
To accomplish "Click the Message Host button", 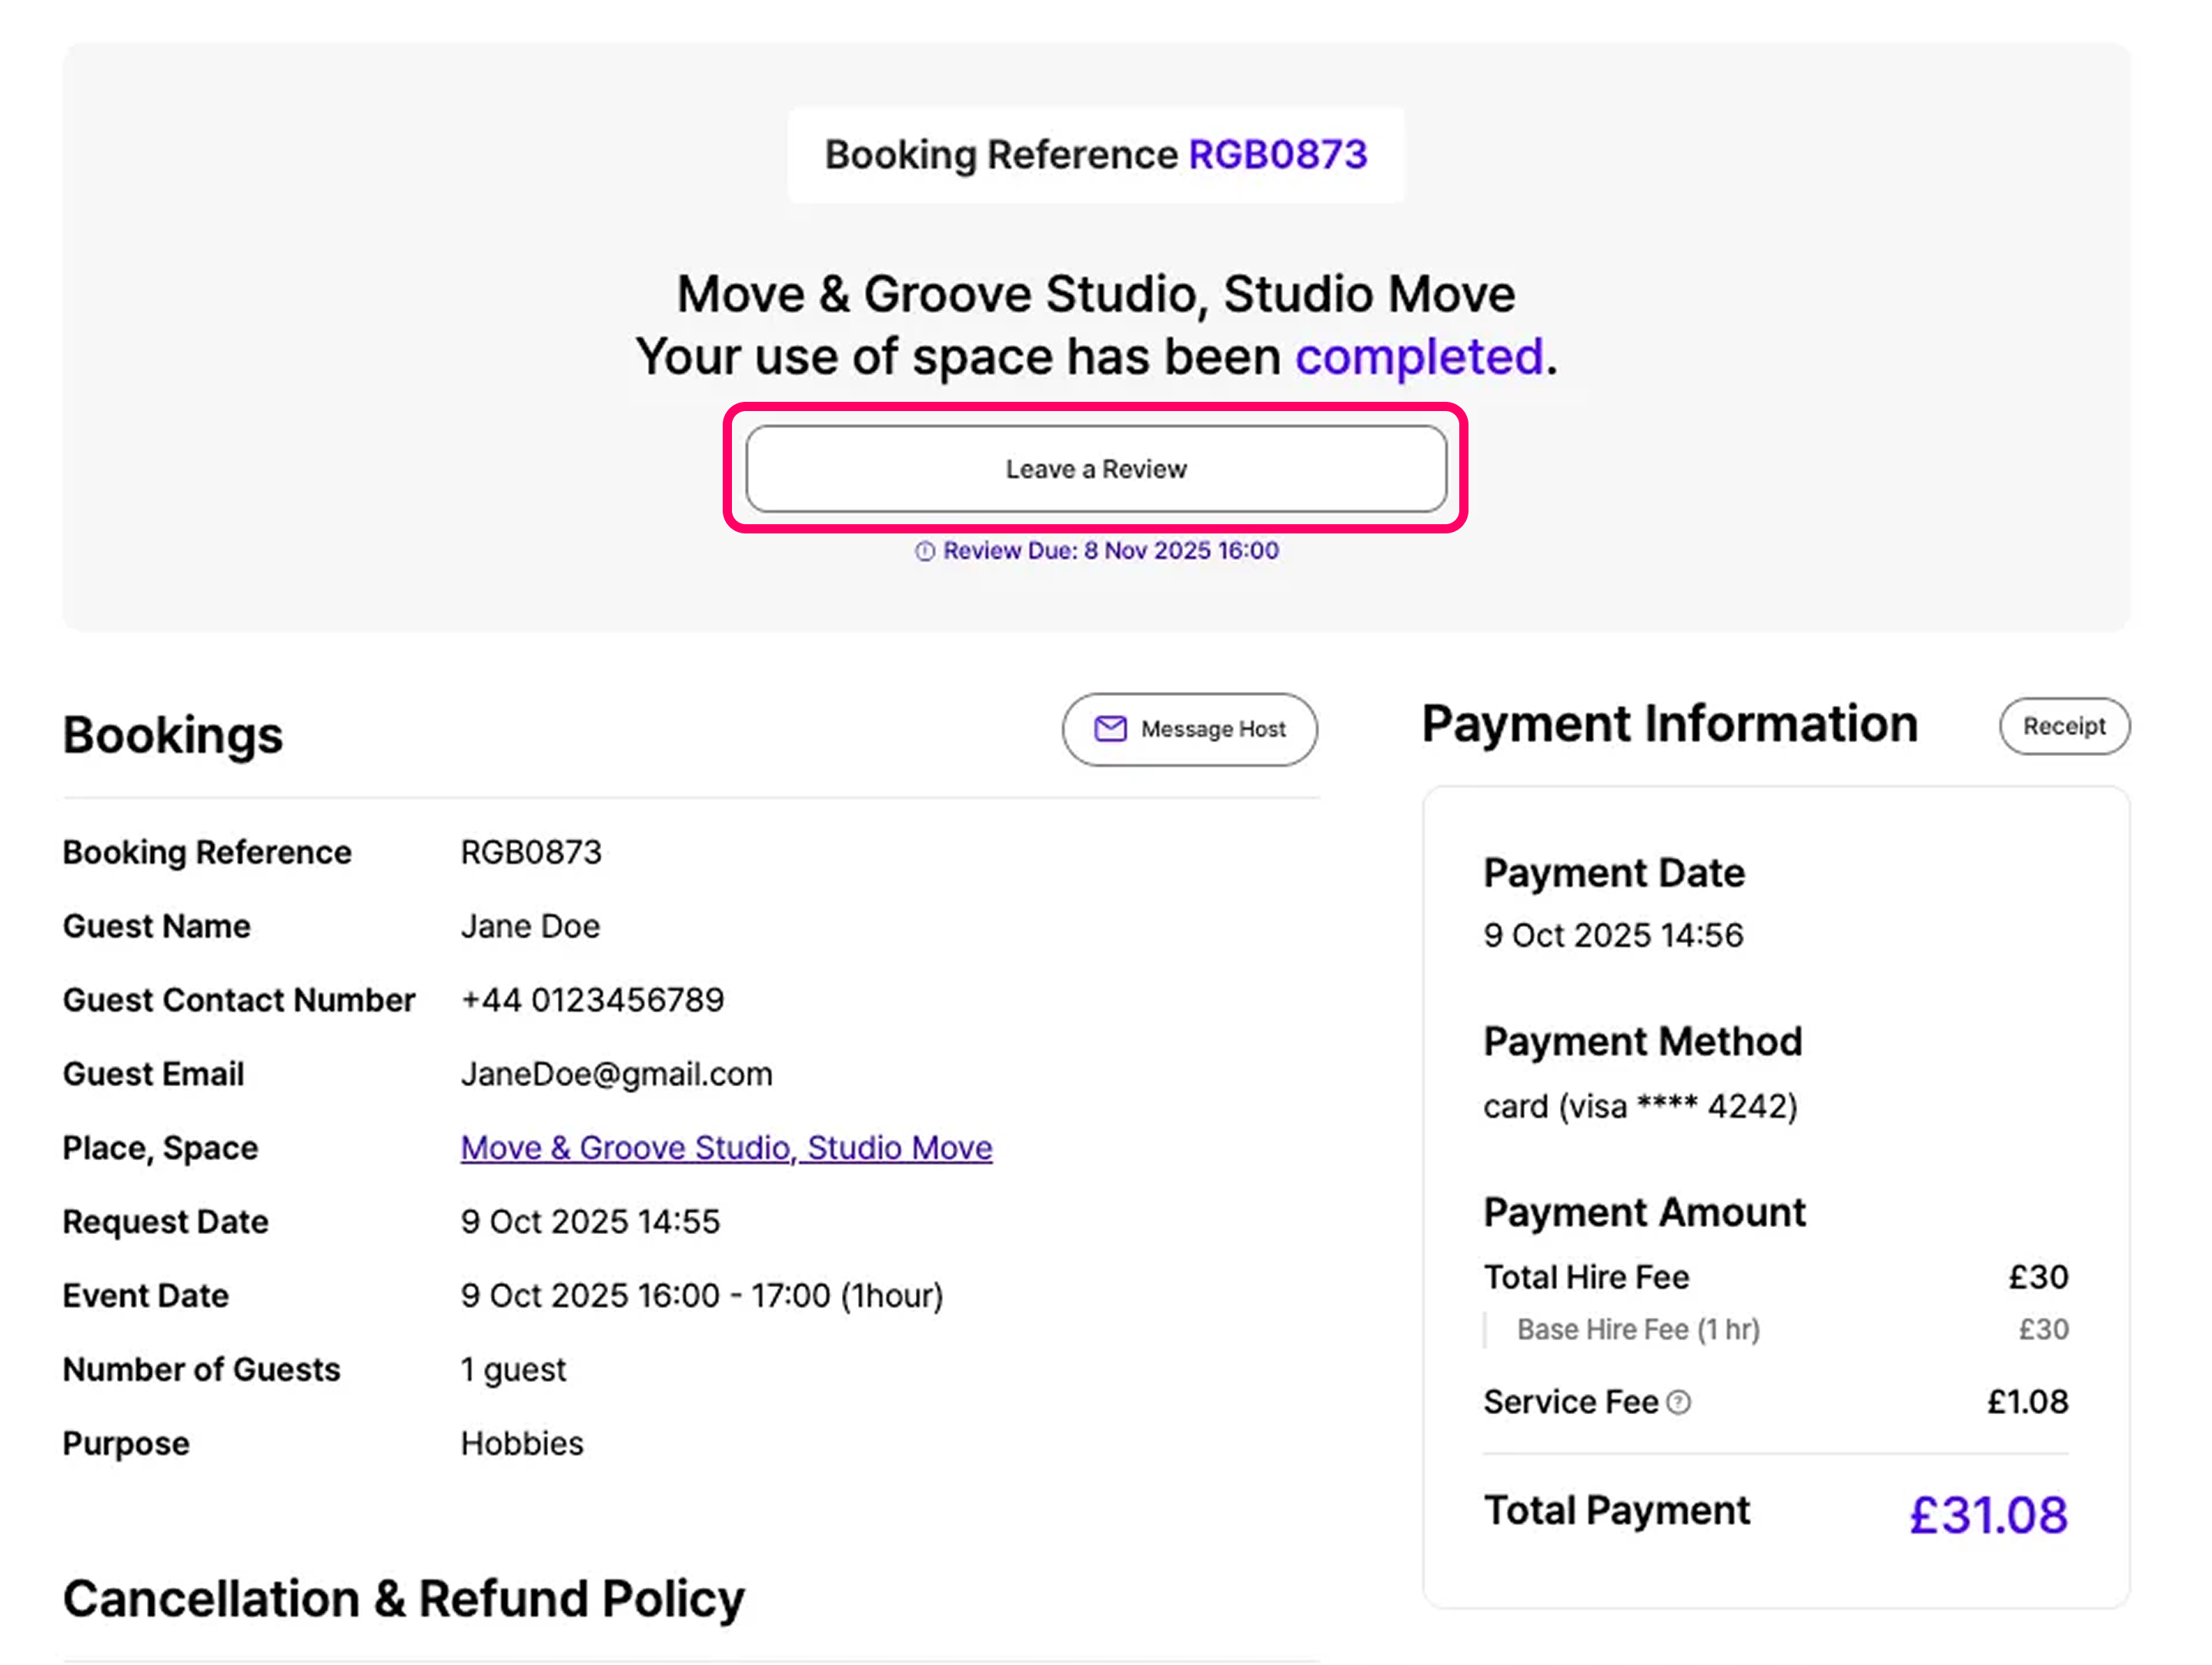I will coord(1189,730).
